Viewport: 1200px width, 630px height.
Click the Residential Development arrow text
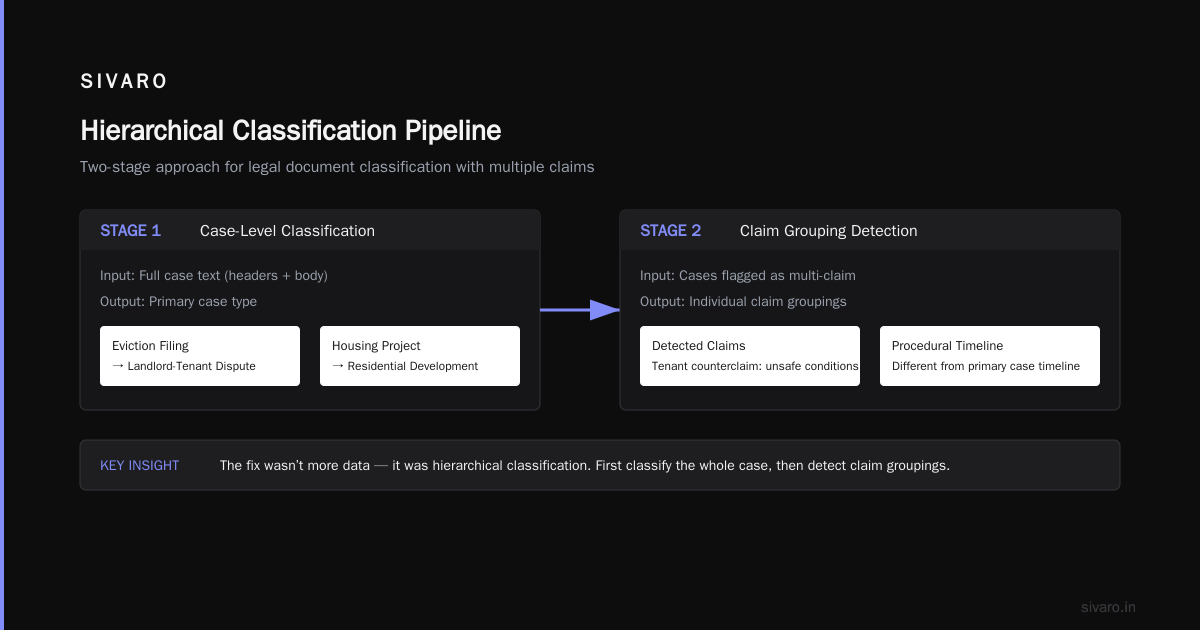405,366
